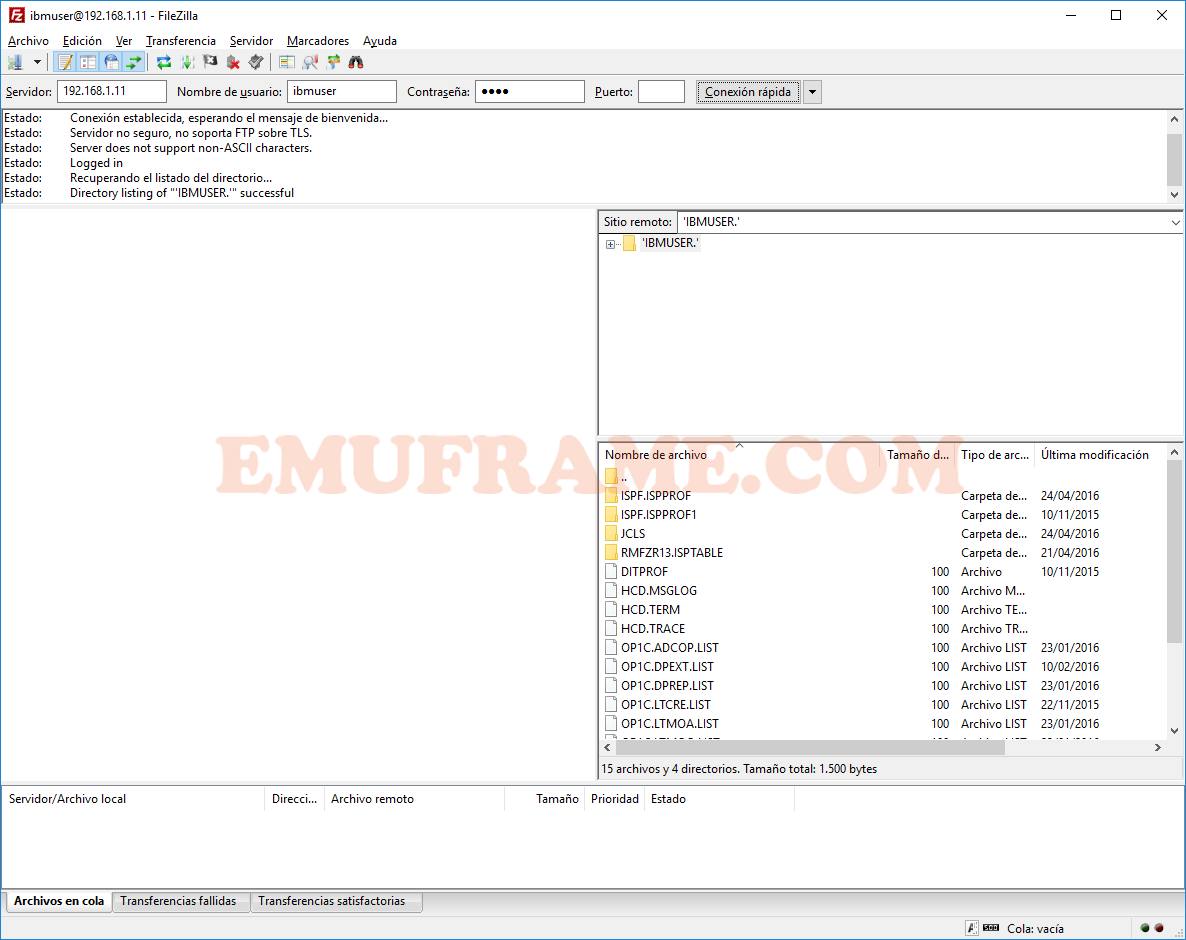Open filename filters magnifier icon

tap(310, 62)
